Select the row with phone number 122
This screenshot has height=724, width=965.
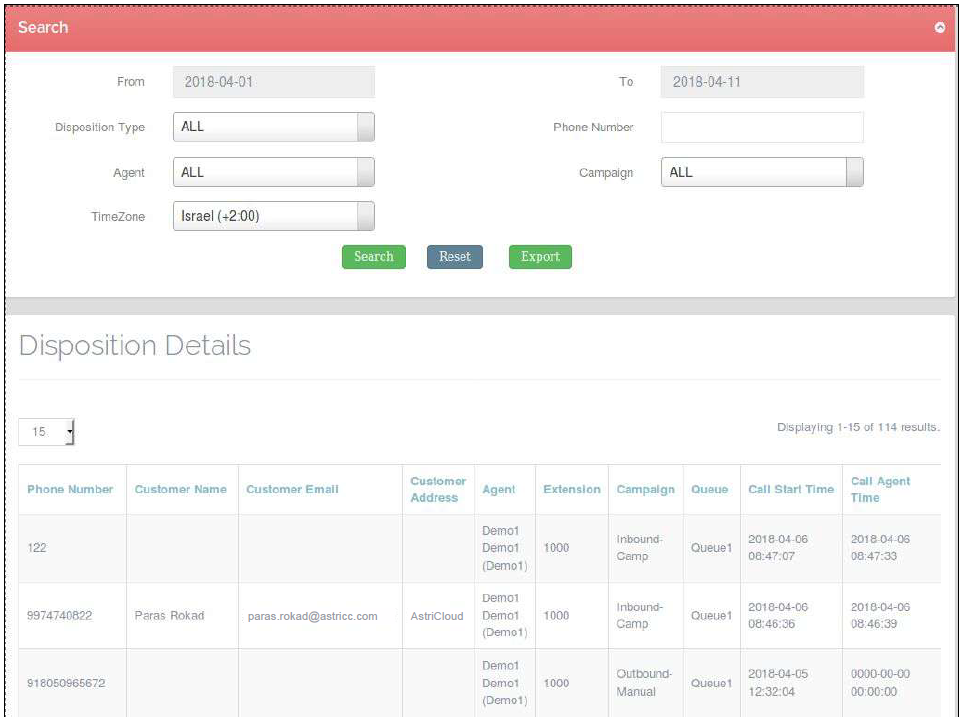tap(300, 548)
